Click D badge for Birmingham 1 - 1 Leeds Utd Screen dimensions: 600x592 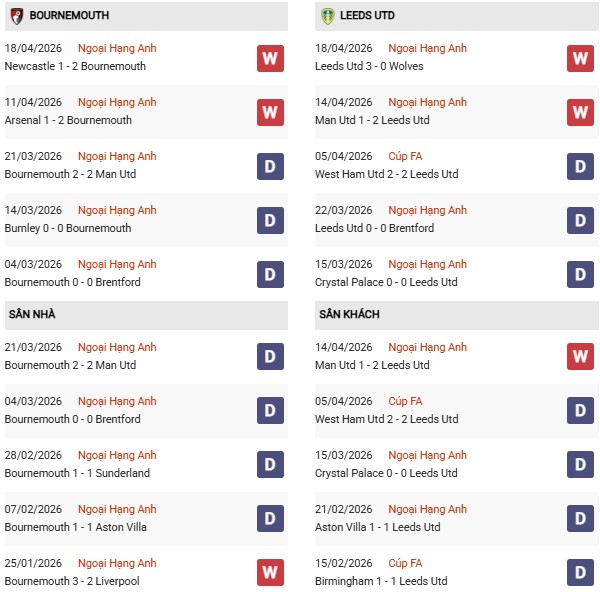[x=581, y=573]
